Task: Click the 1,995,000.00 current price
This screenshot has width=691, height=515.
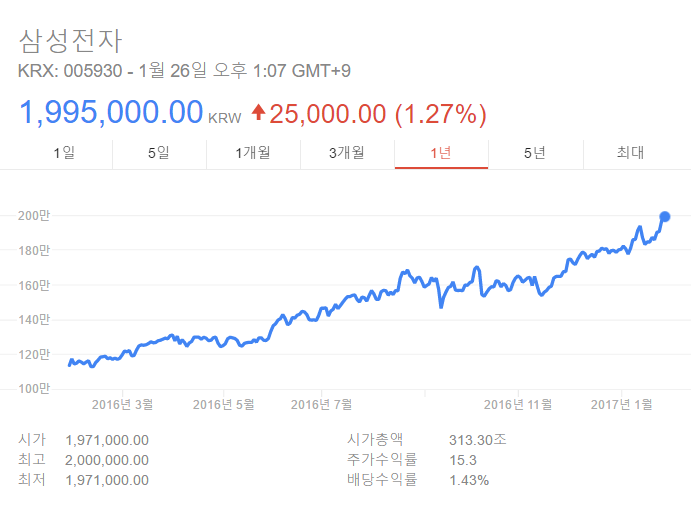Action: pos(111,112)
